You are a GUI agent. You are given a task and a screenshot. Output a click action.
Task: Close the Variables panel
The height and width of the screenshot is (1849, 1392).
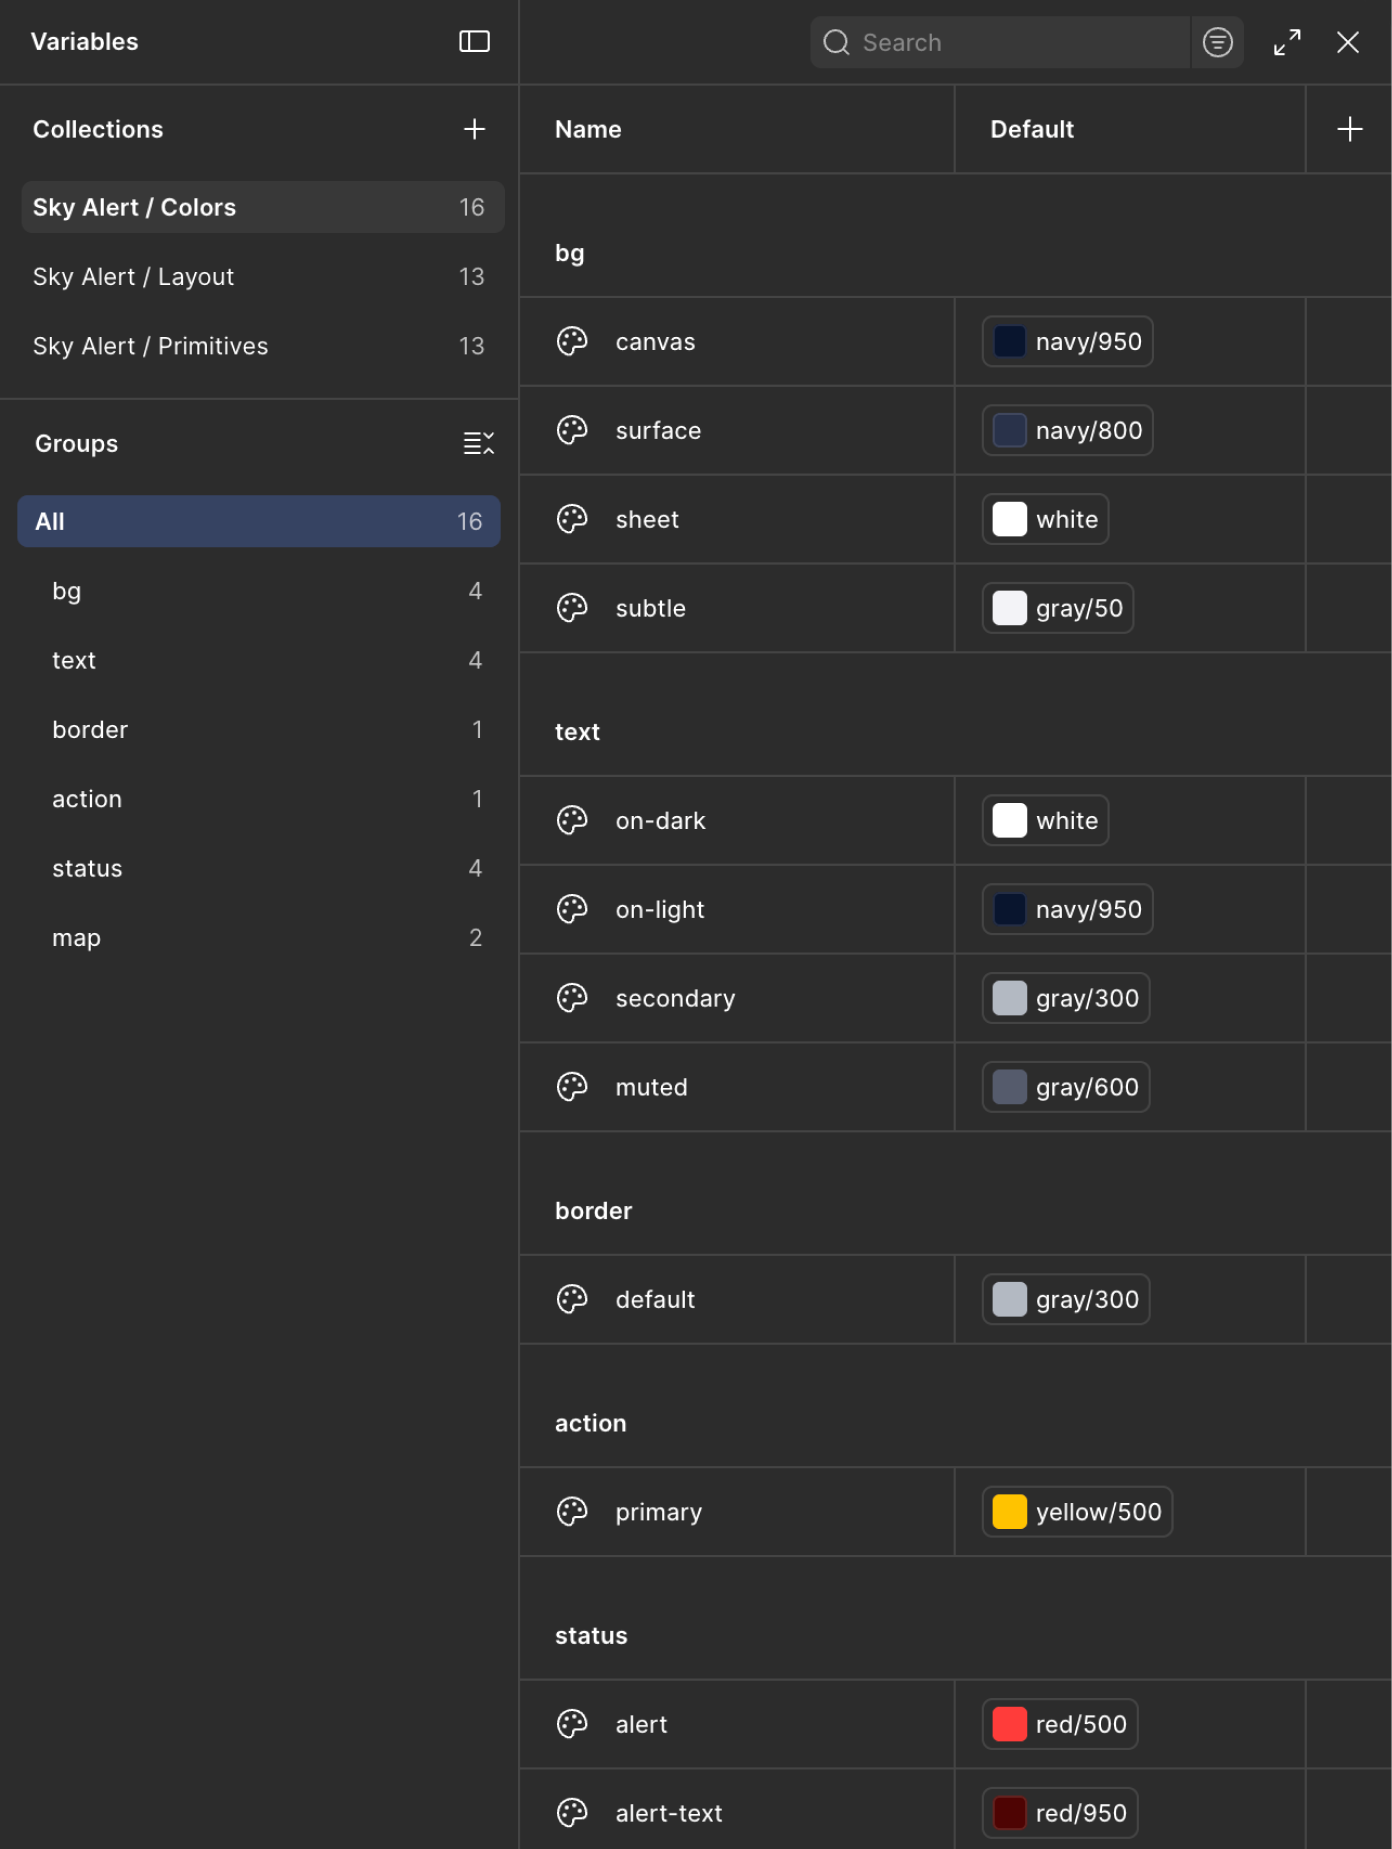[1347, 42]
